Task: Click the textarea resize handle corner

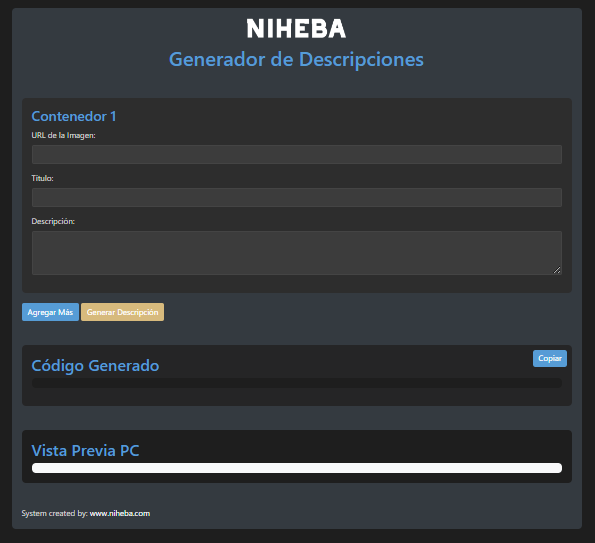Action: (x=557, y=270)
